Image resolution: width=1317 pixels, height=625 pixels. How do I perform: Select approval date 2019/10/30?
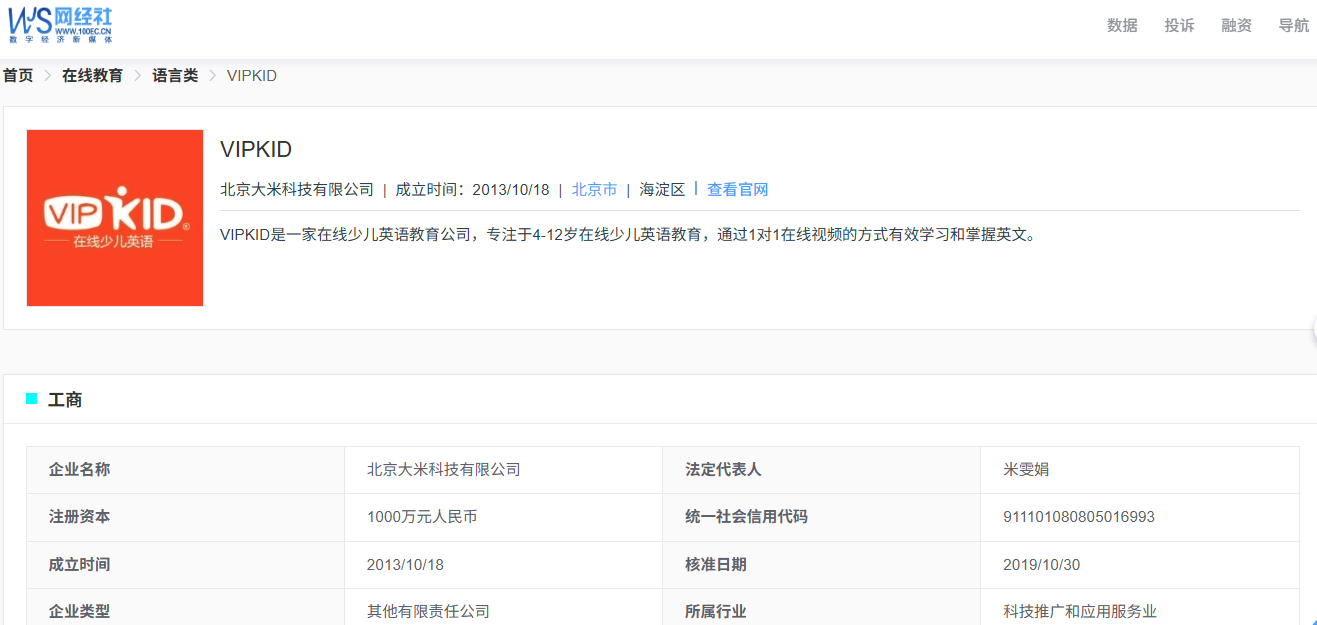click(1042, 565)
